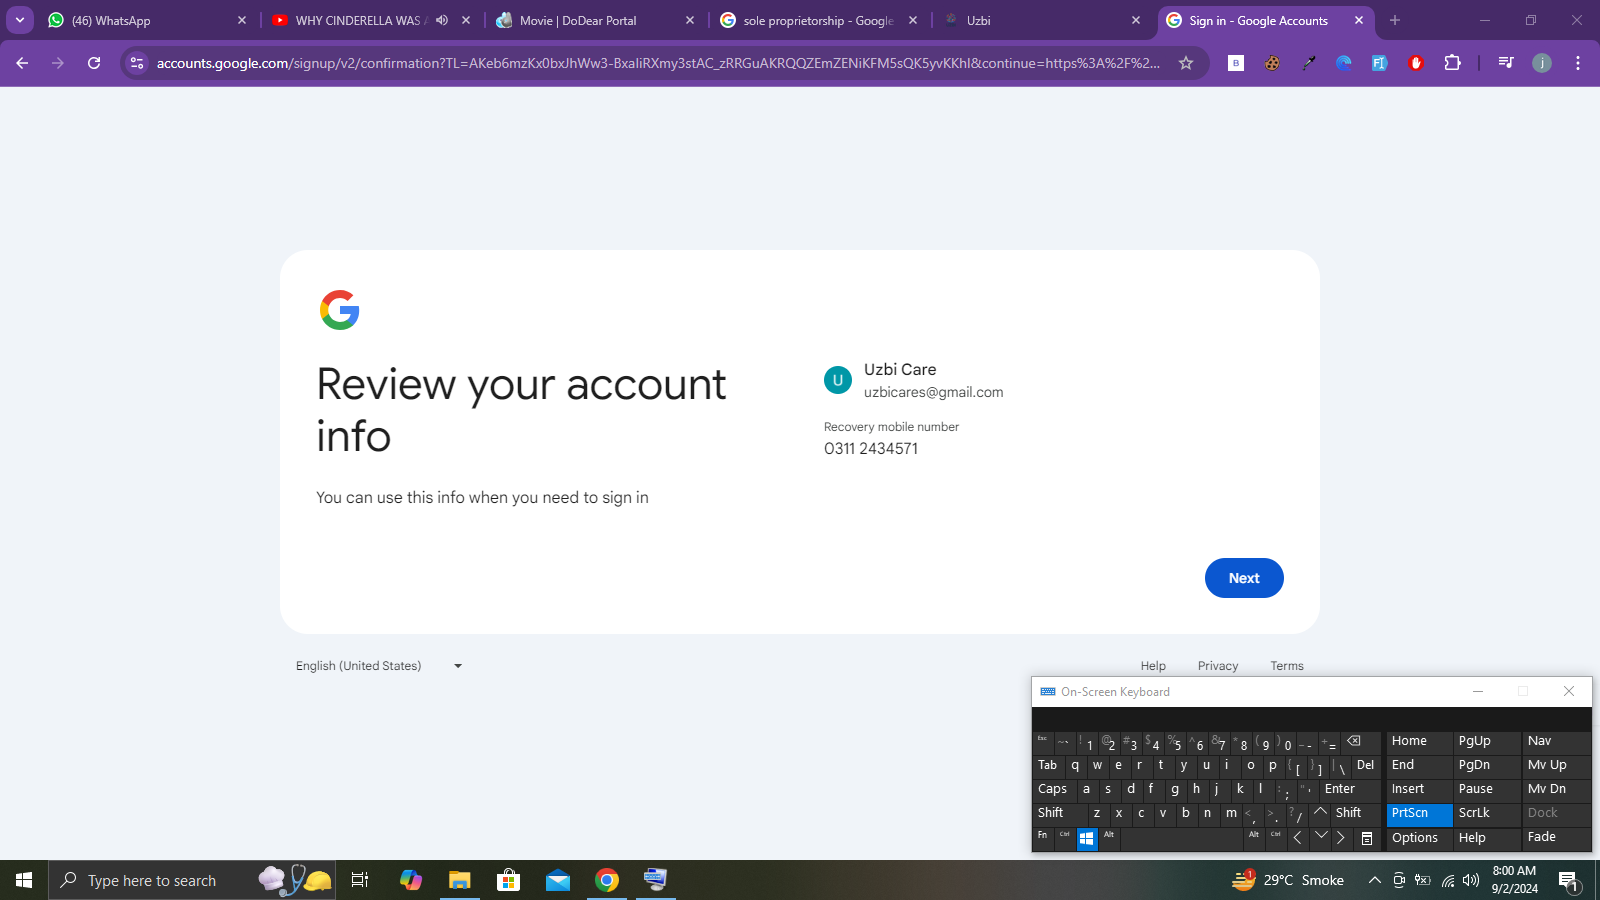
Task: Open the Windows Start menu
Action: [x=24, y=880]
